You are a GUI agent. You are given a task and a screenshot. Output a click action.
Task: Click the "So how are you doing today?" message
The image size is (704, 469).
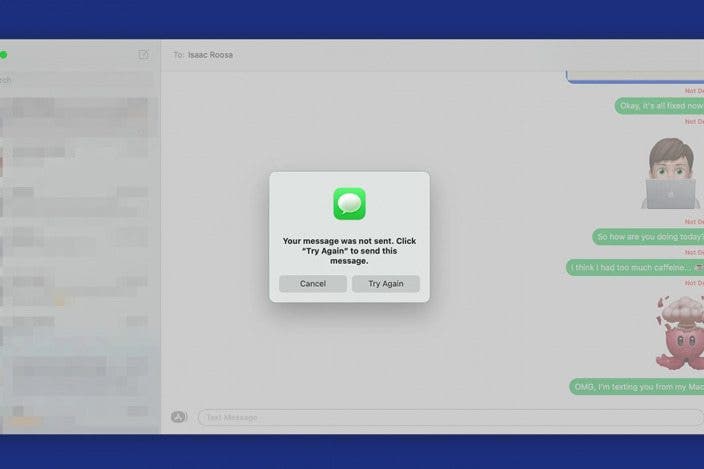click(x=649, y=237)
